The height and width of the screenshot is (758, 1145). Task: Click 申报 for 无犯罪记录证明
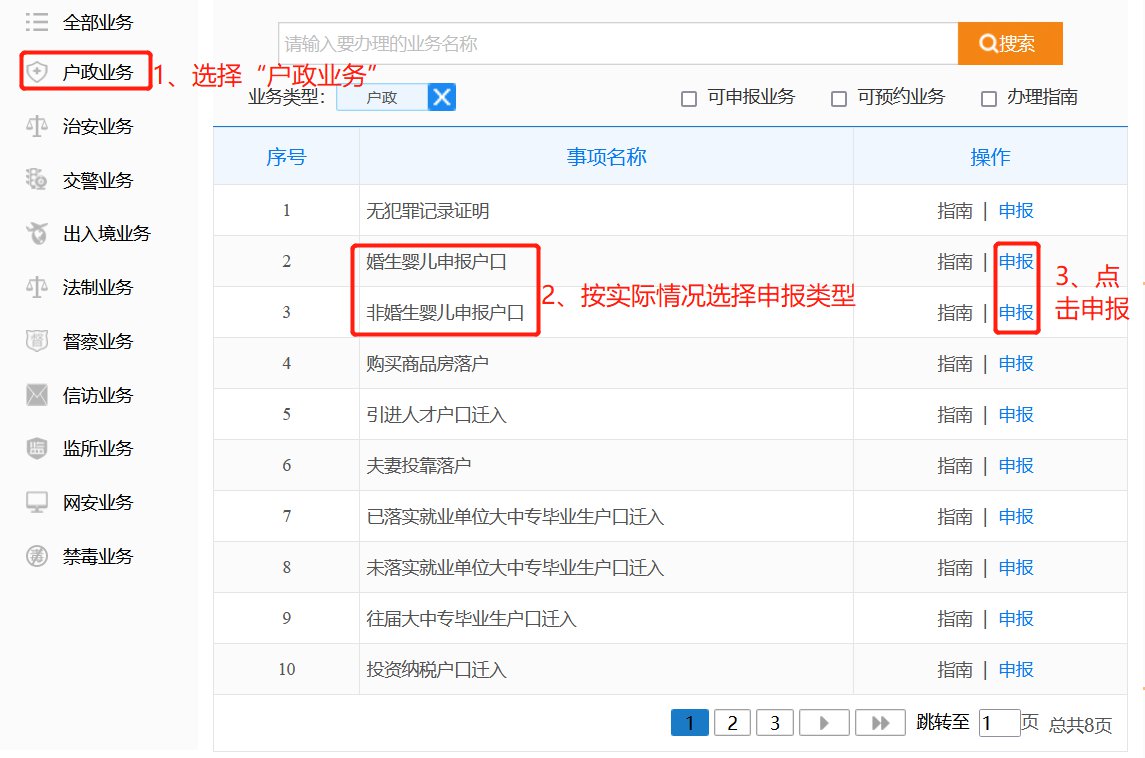pos(1016,211)
